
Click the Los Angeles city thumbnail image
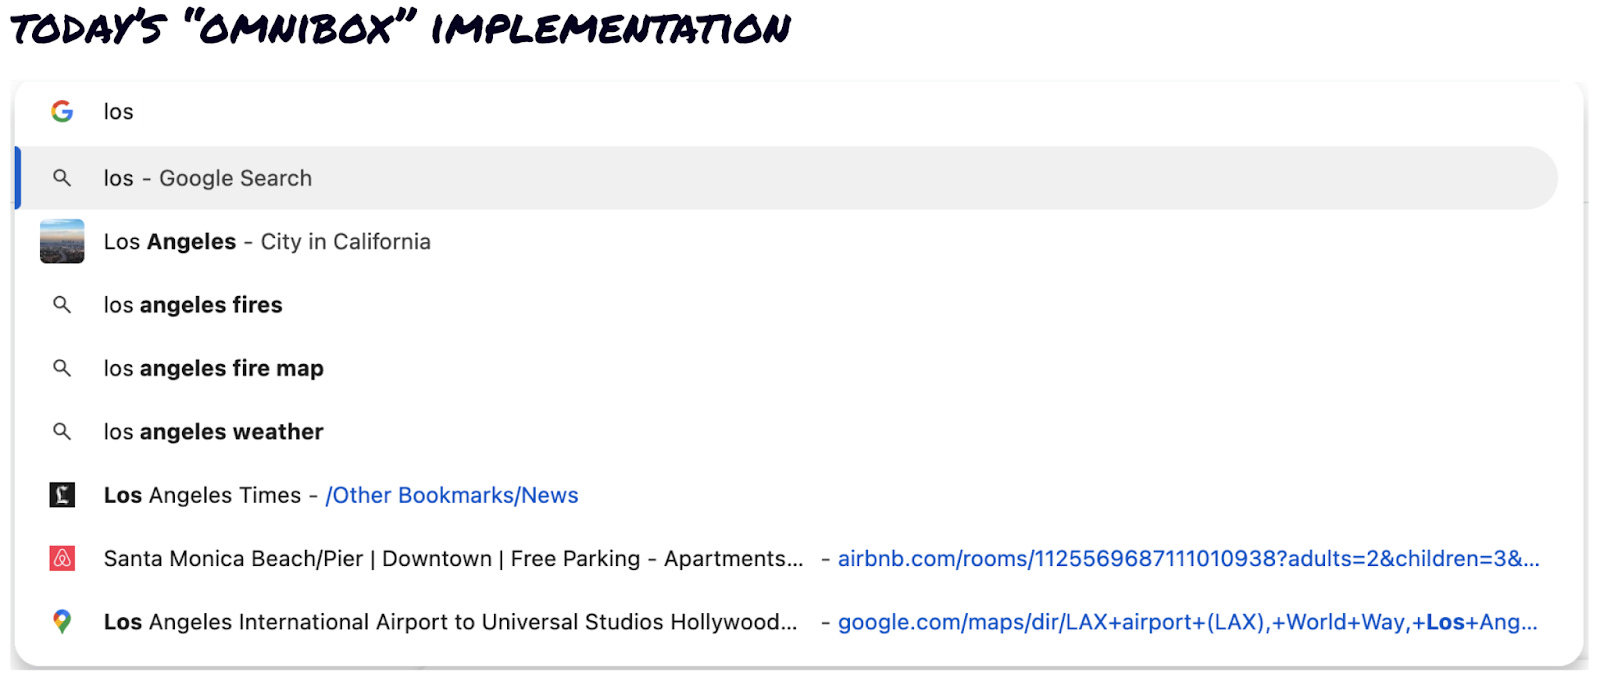coord(62,241)
